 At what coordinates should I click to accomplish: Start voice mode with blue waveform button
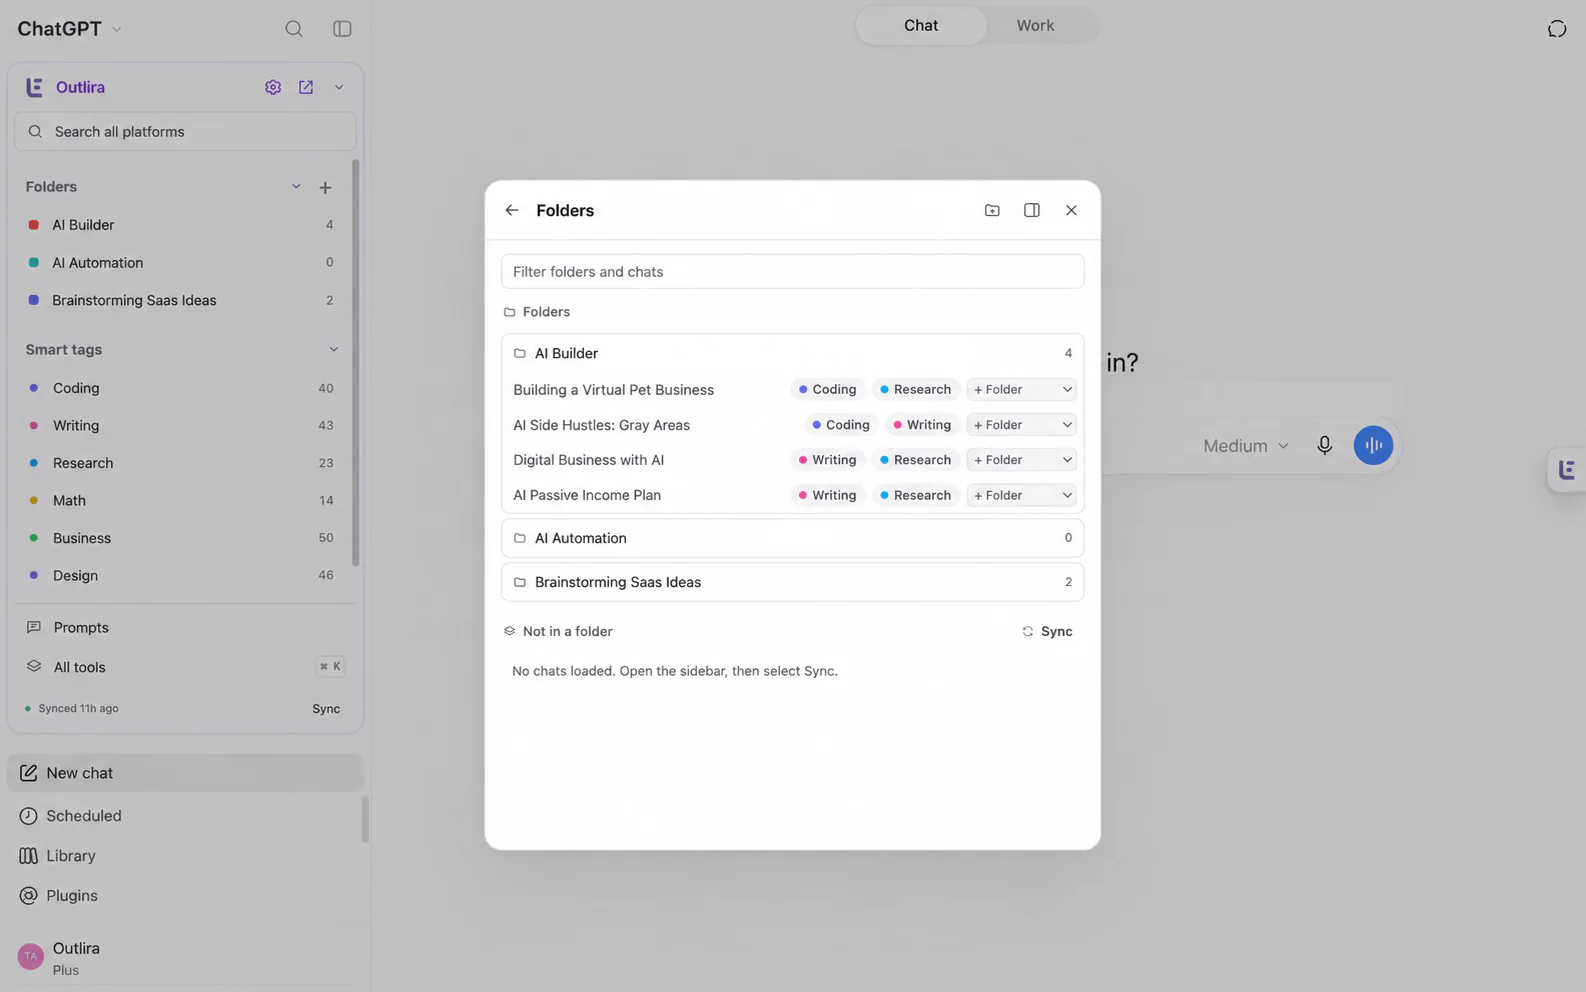point(1373,445)
